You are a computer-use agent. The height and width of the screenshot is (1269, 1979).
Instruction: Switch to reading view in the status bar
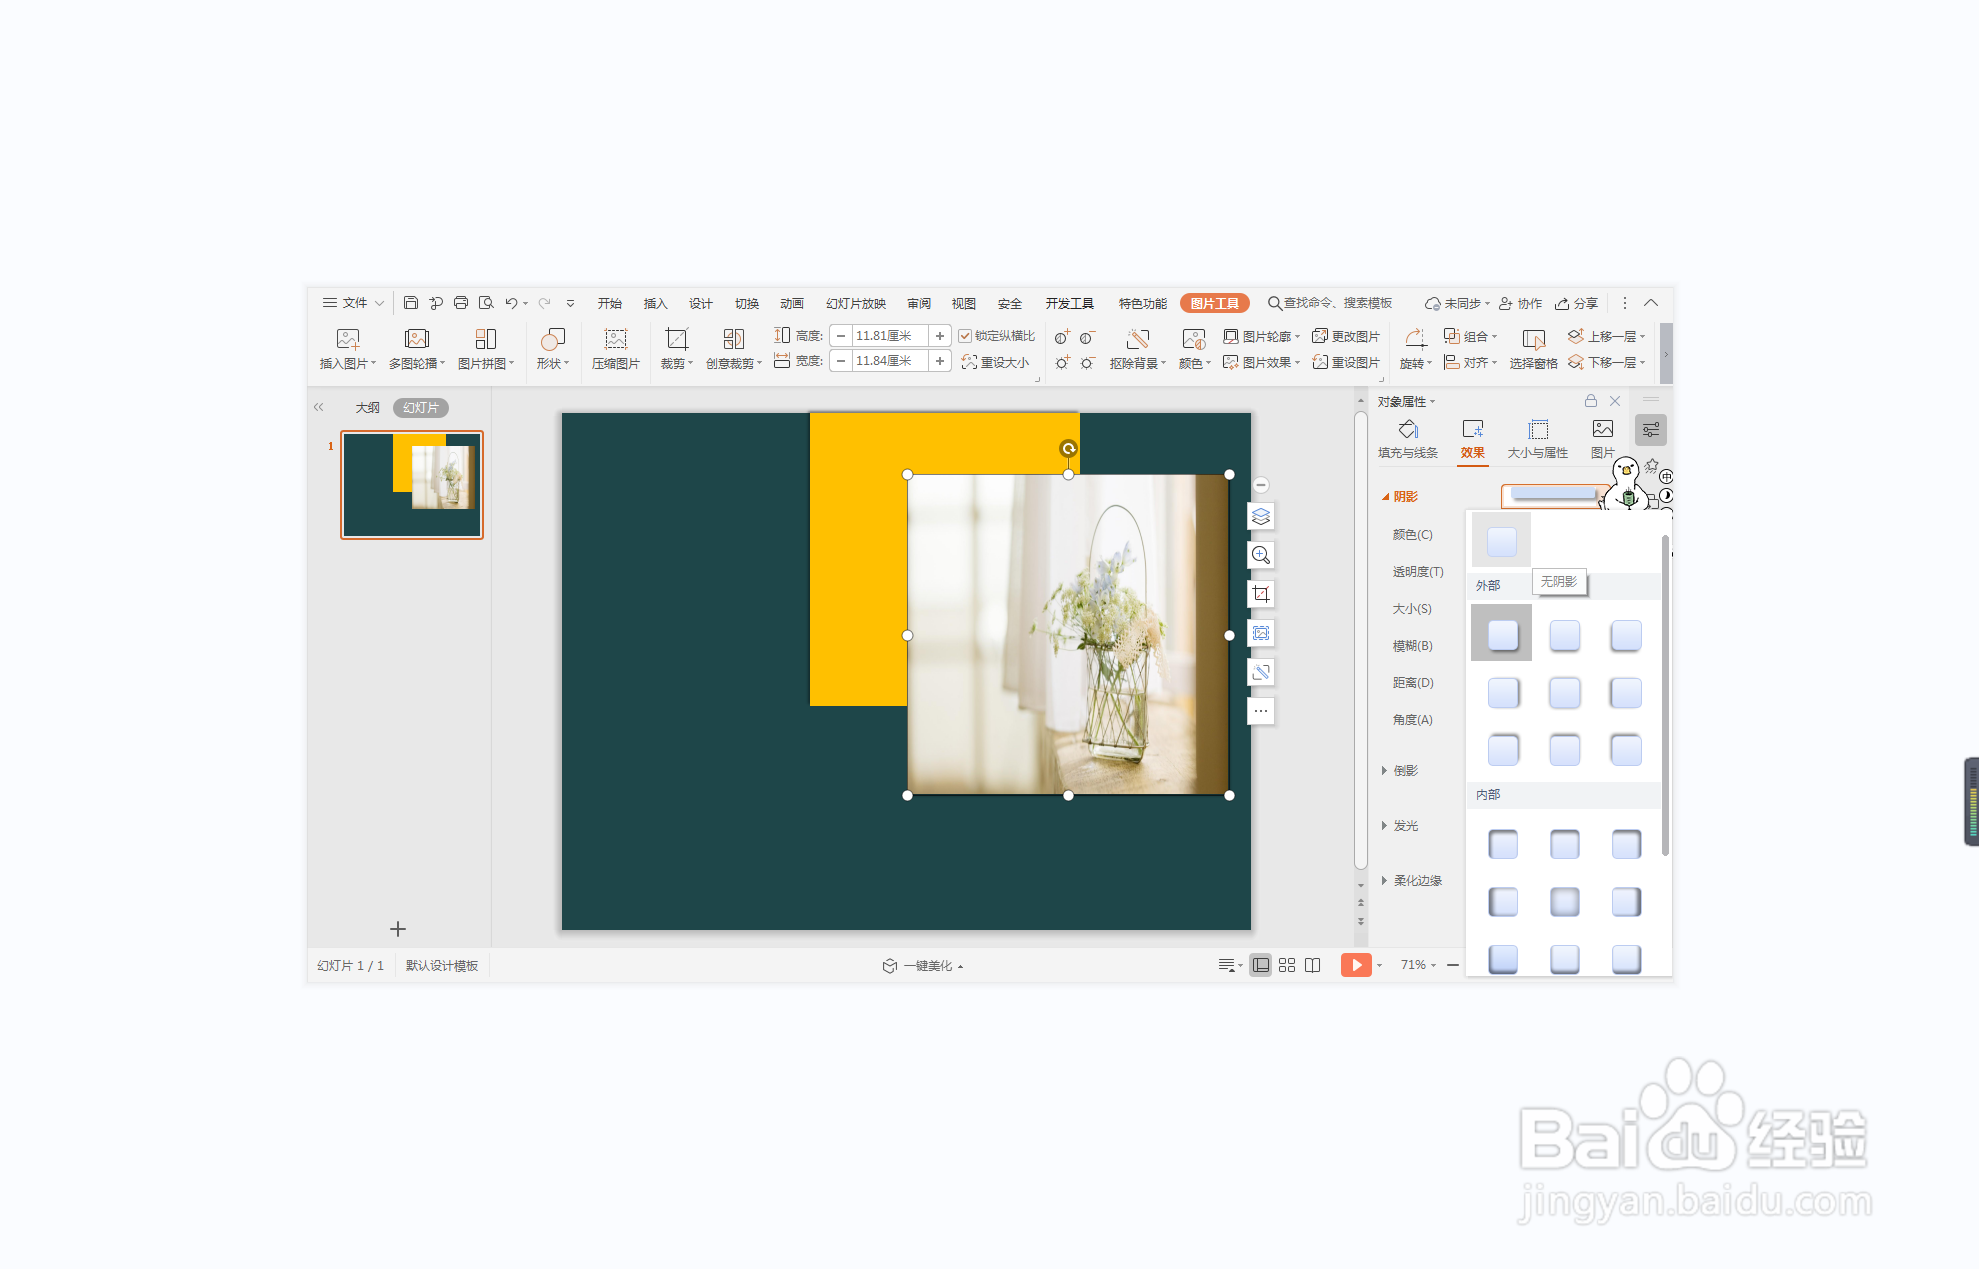coord(1313,965)
